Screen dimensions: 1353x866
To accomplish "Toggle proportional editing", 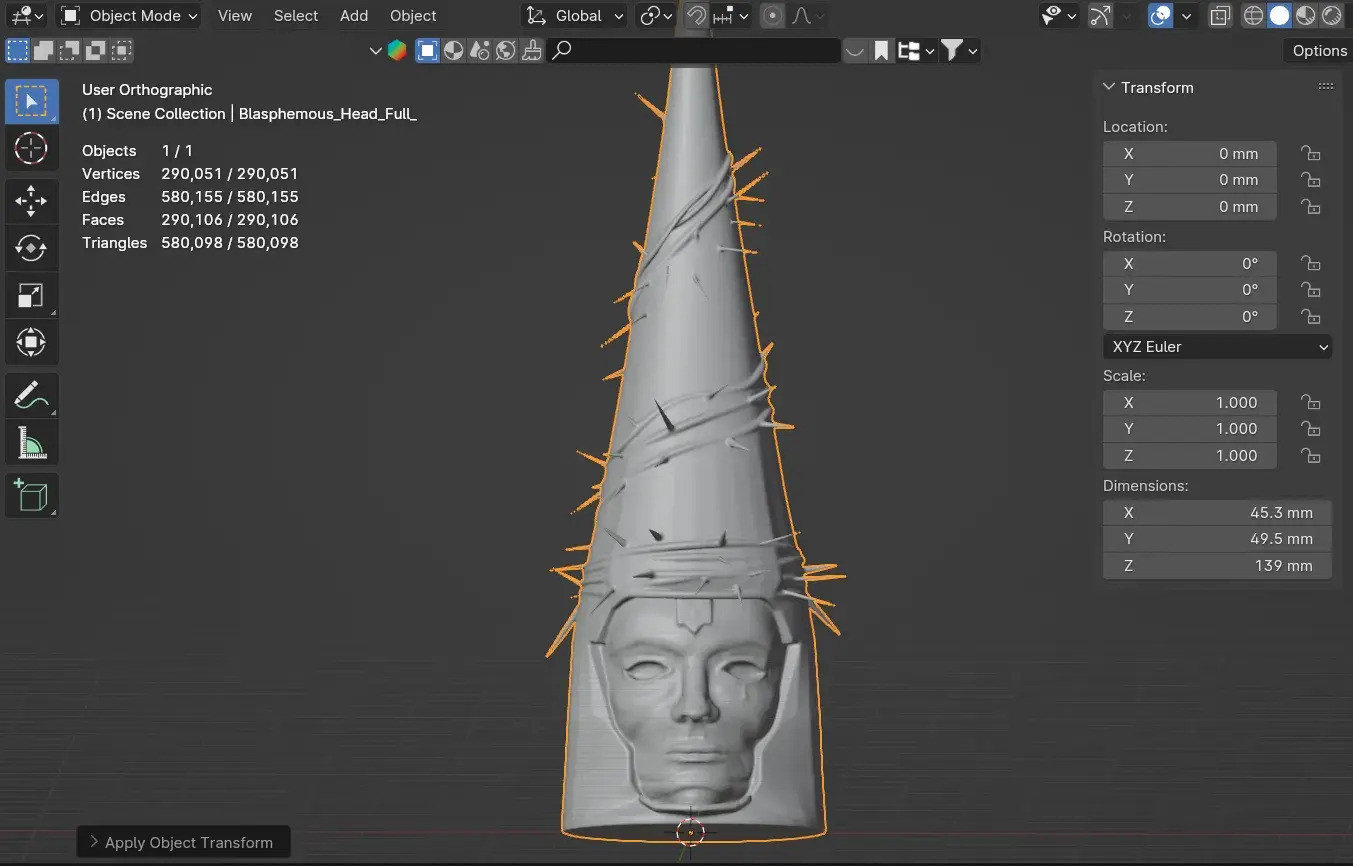I will pos(772,16).
